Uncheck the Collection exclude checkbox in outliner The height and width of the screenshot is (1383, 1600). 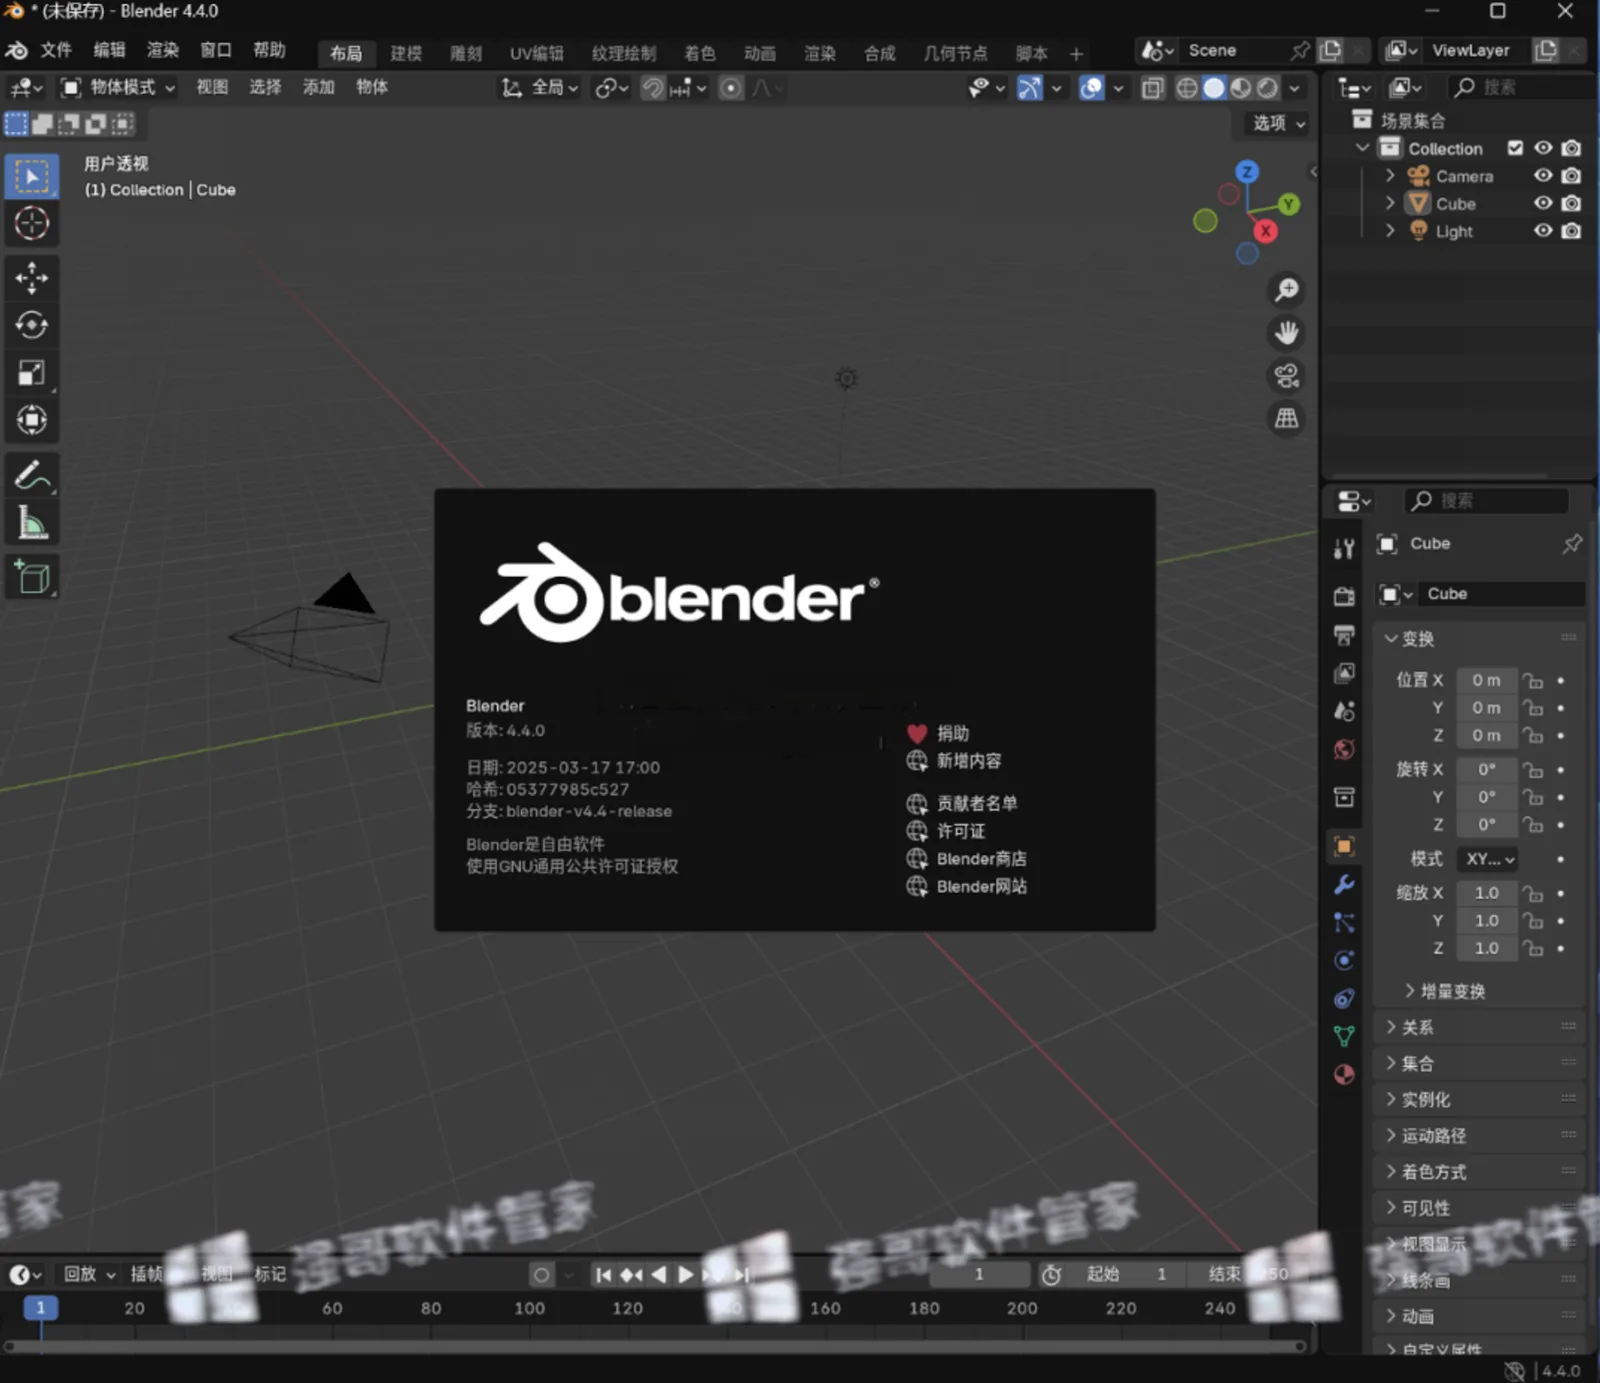1515,148
